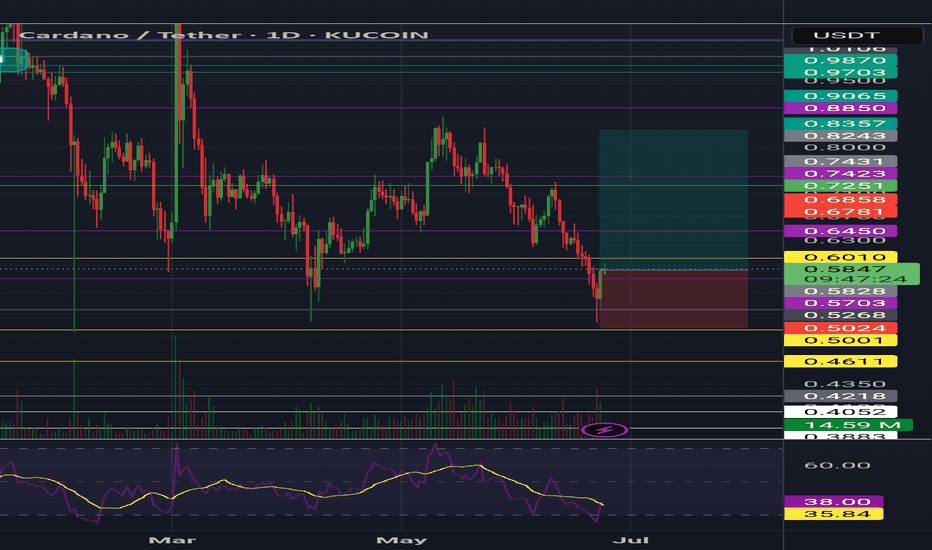Select the red 0.5024 price label
Viewport: 932px width, 550px height.
(840, 328)
